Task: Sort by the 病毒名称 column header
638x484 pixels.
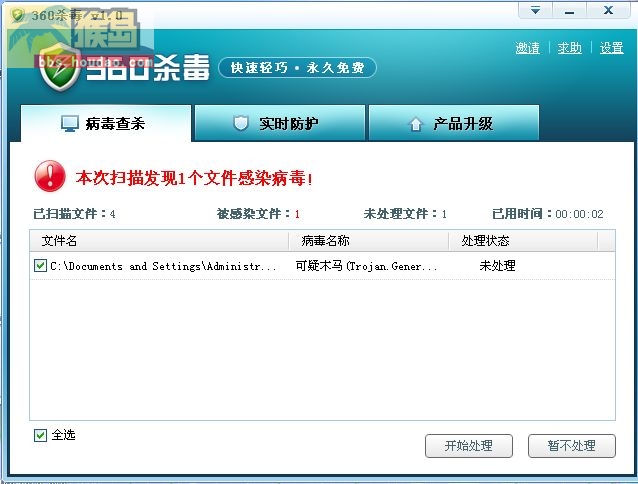Action: click(x=369, y=241)
